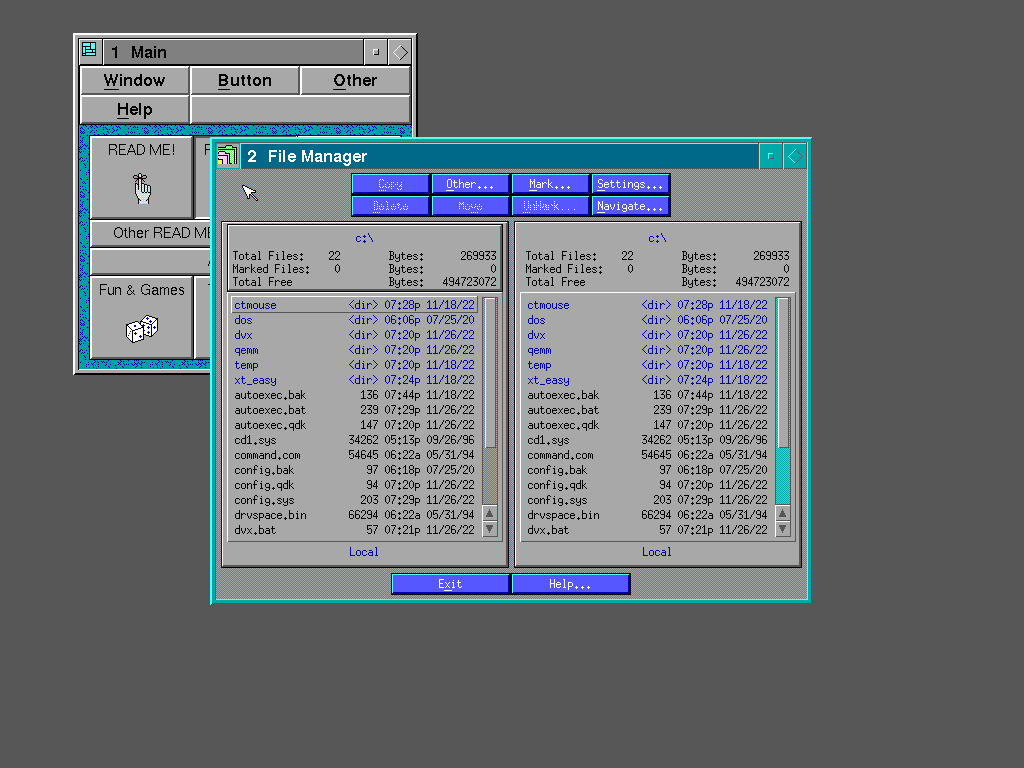This screenshot has width=1024, height=768.
Task: Select autoexec.bat in left pane
Action: point(355,410)
